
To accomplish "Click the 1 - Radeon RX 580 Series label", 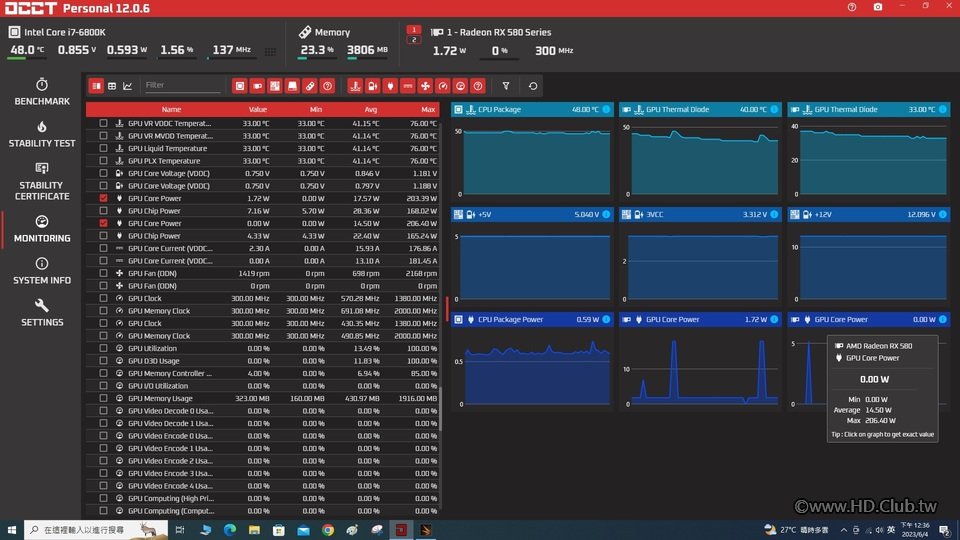I will pyautogui.click(x=499, y=32).
